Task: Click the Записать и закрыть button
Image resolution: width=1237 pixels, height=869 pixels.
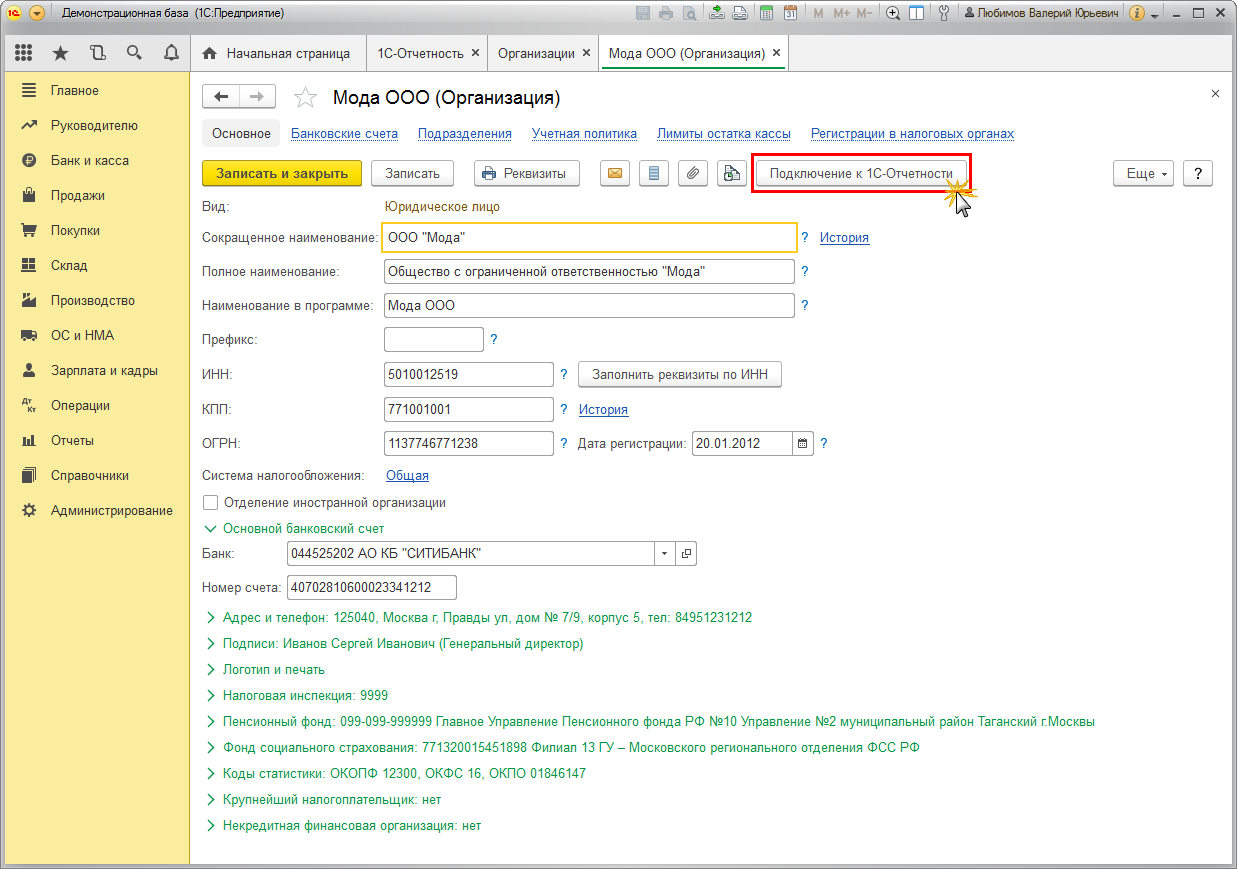Action: tap(281, 173)
